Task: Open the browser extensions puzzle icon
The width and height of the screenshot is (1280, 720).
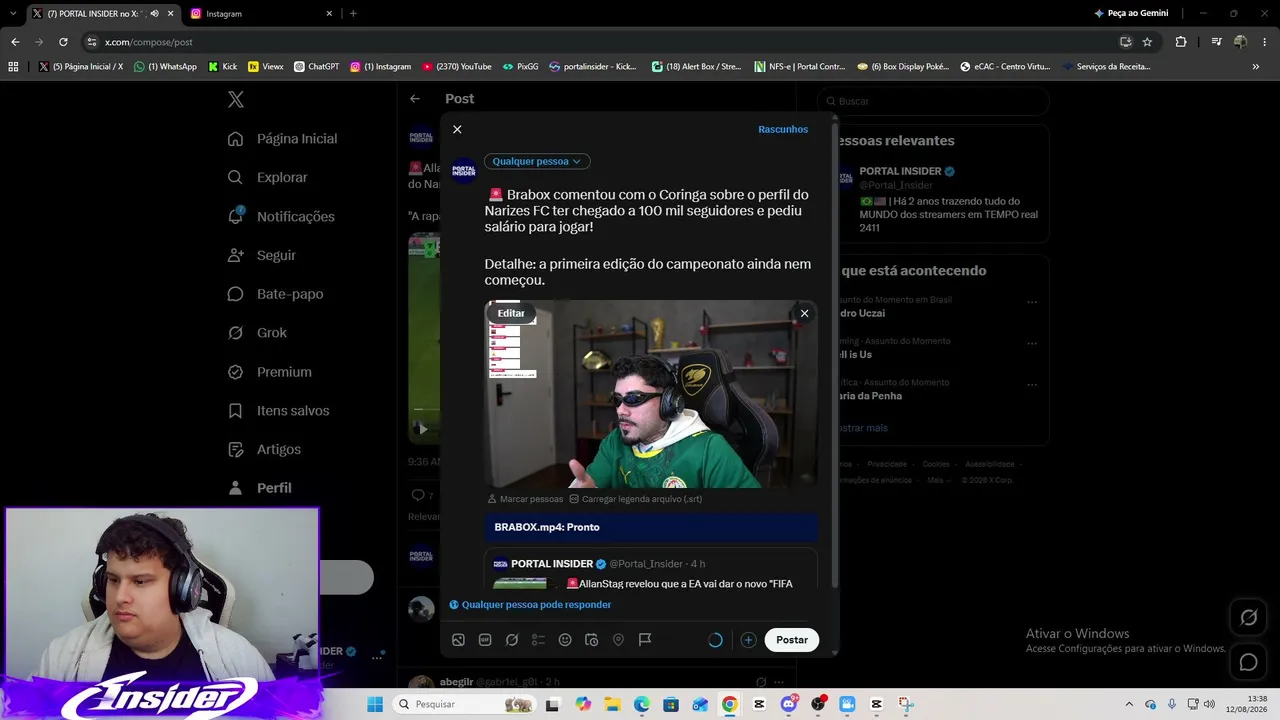Action: [x=1181, y=42]
